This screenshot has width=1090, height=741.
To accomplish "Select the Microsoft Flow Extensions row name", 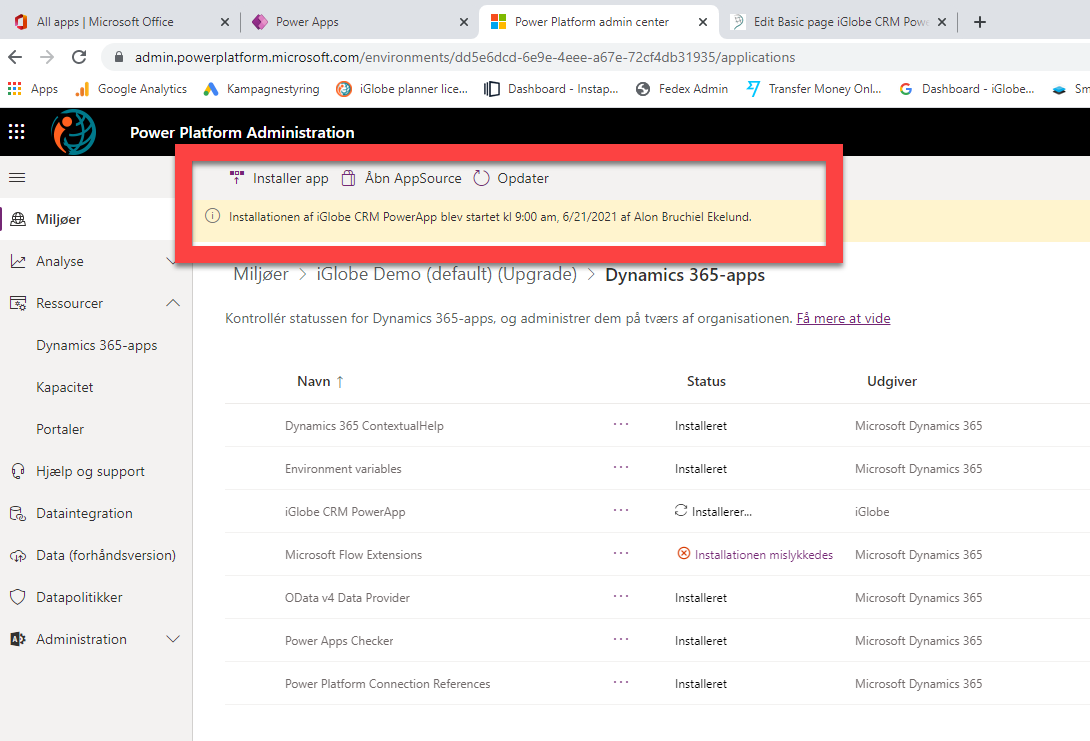I will pyautogui.click(x=353, y=555).
